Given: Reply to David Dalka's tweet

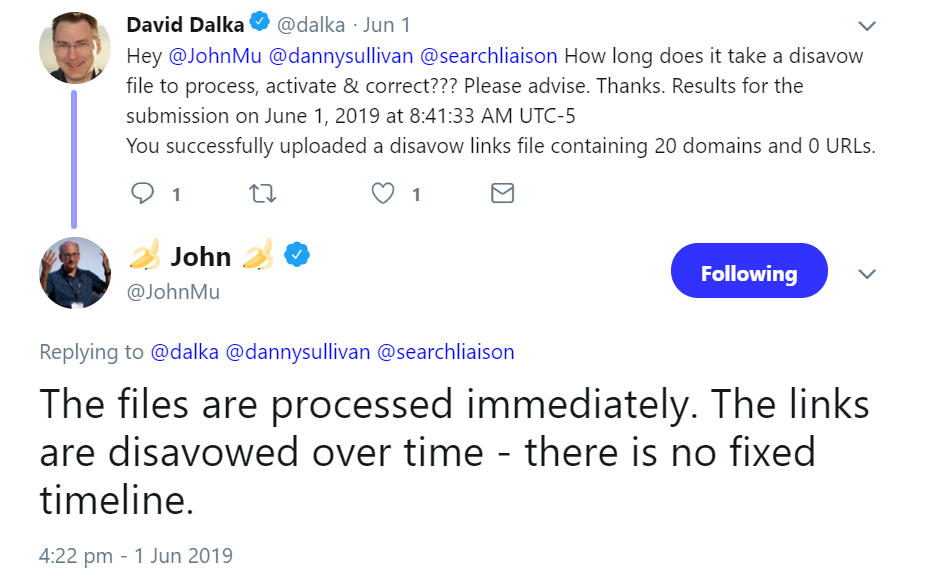Looking at the screenshot, I should (x=144, y=193).
